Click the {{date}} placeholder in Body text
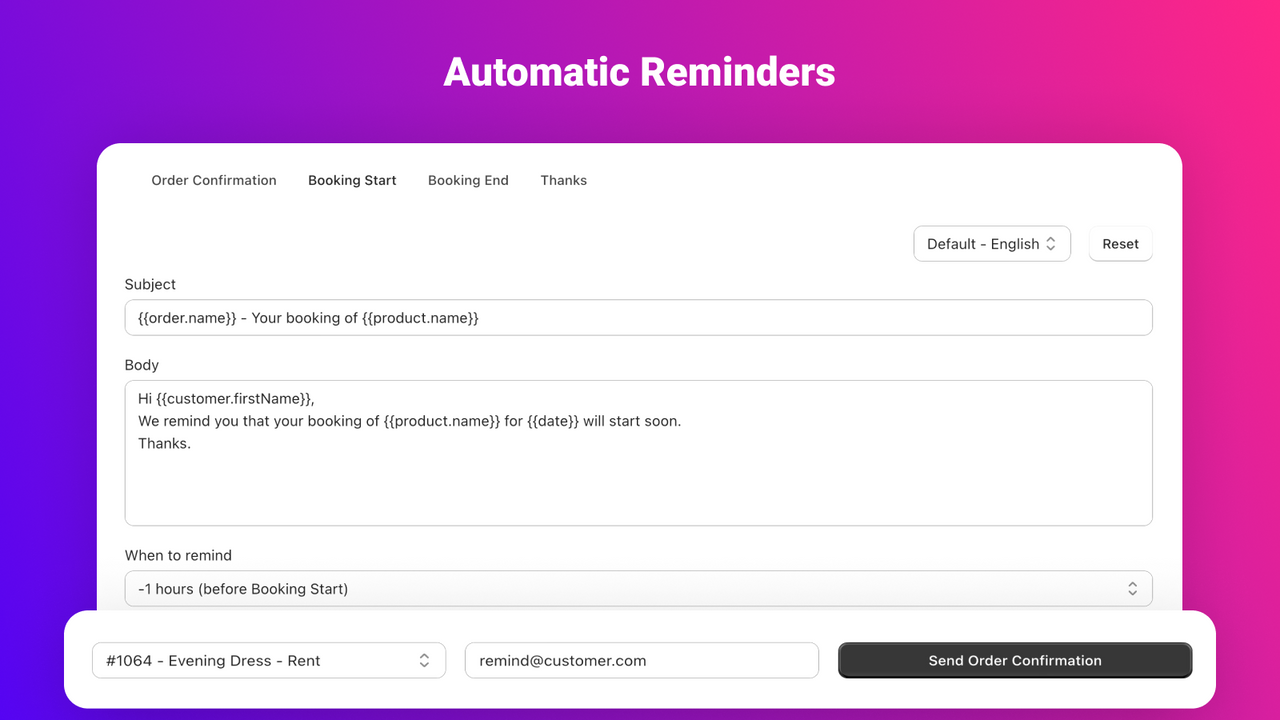 point(553,421)
